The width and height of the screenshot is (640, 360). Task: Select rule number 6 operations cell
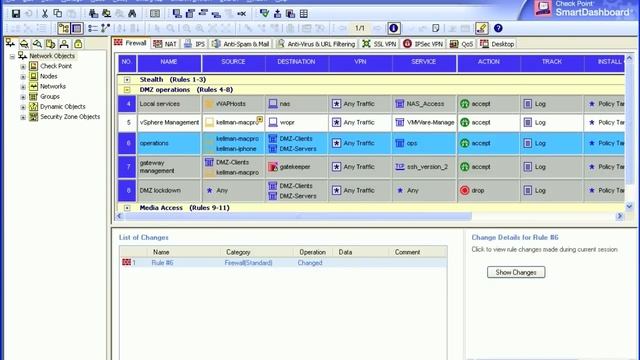pyautogui.click(x=169, y=143)
